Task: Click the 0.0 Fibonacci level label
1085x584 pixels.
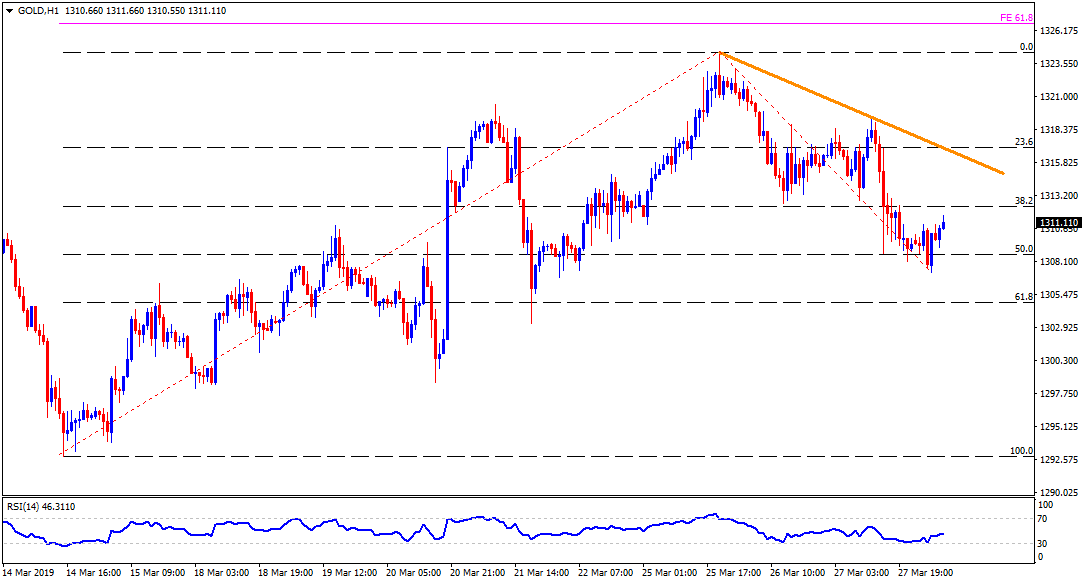Action: pyautogui.click(x=1025, y=47)
